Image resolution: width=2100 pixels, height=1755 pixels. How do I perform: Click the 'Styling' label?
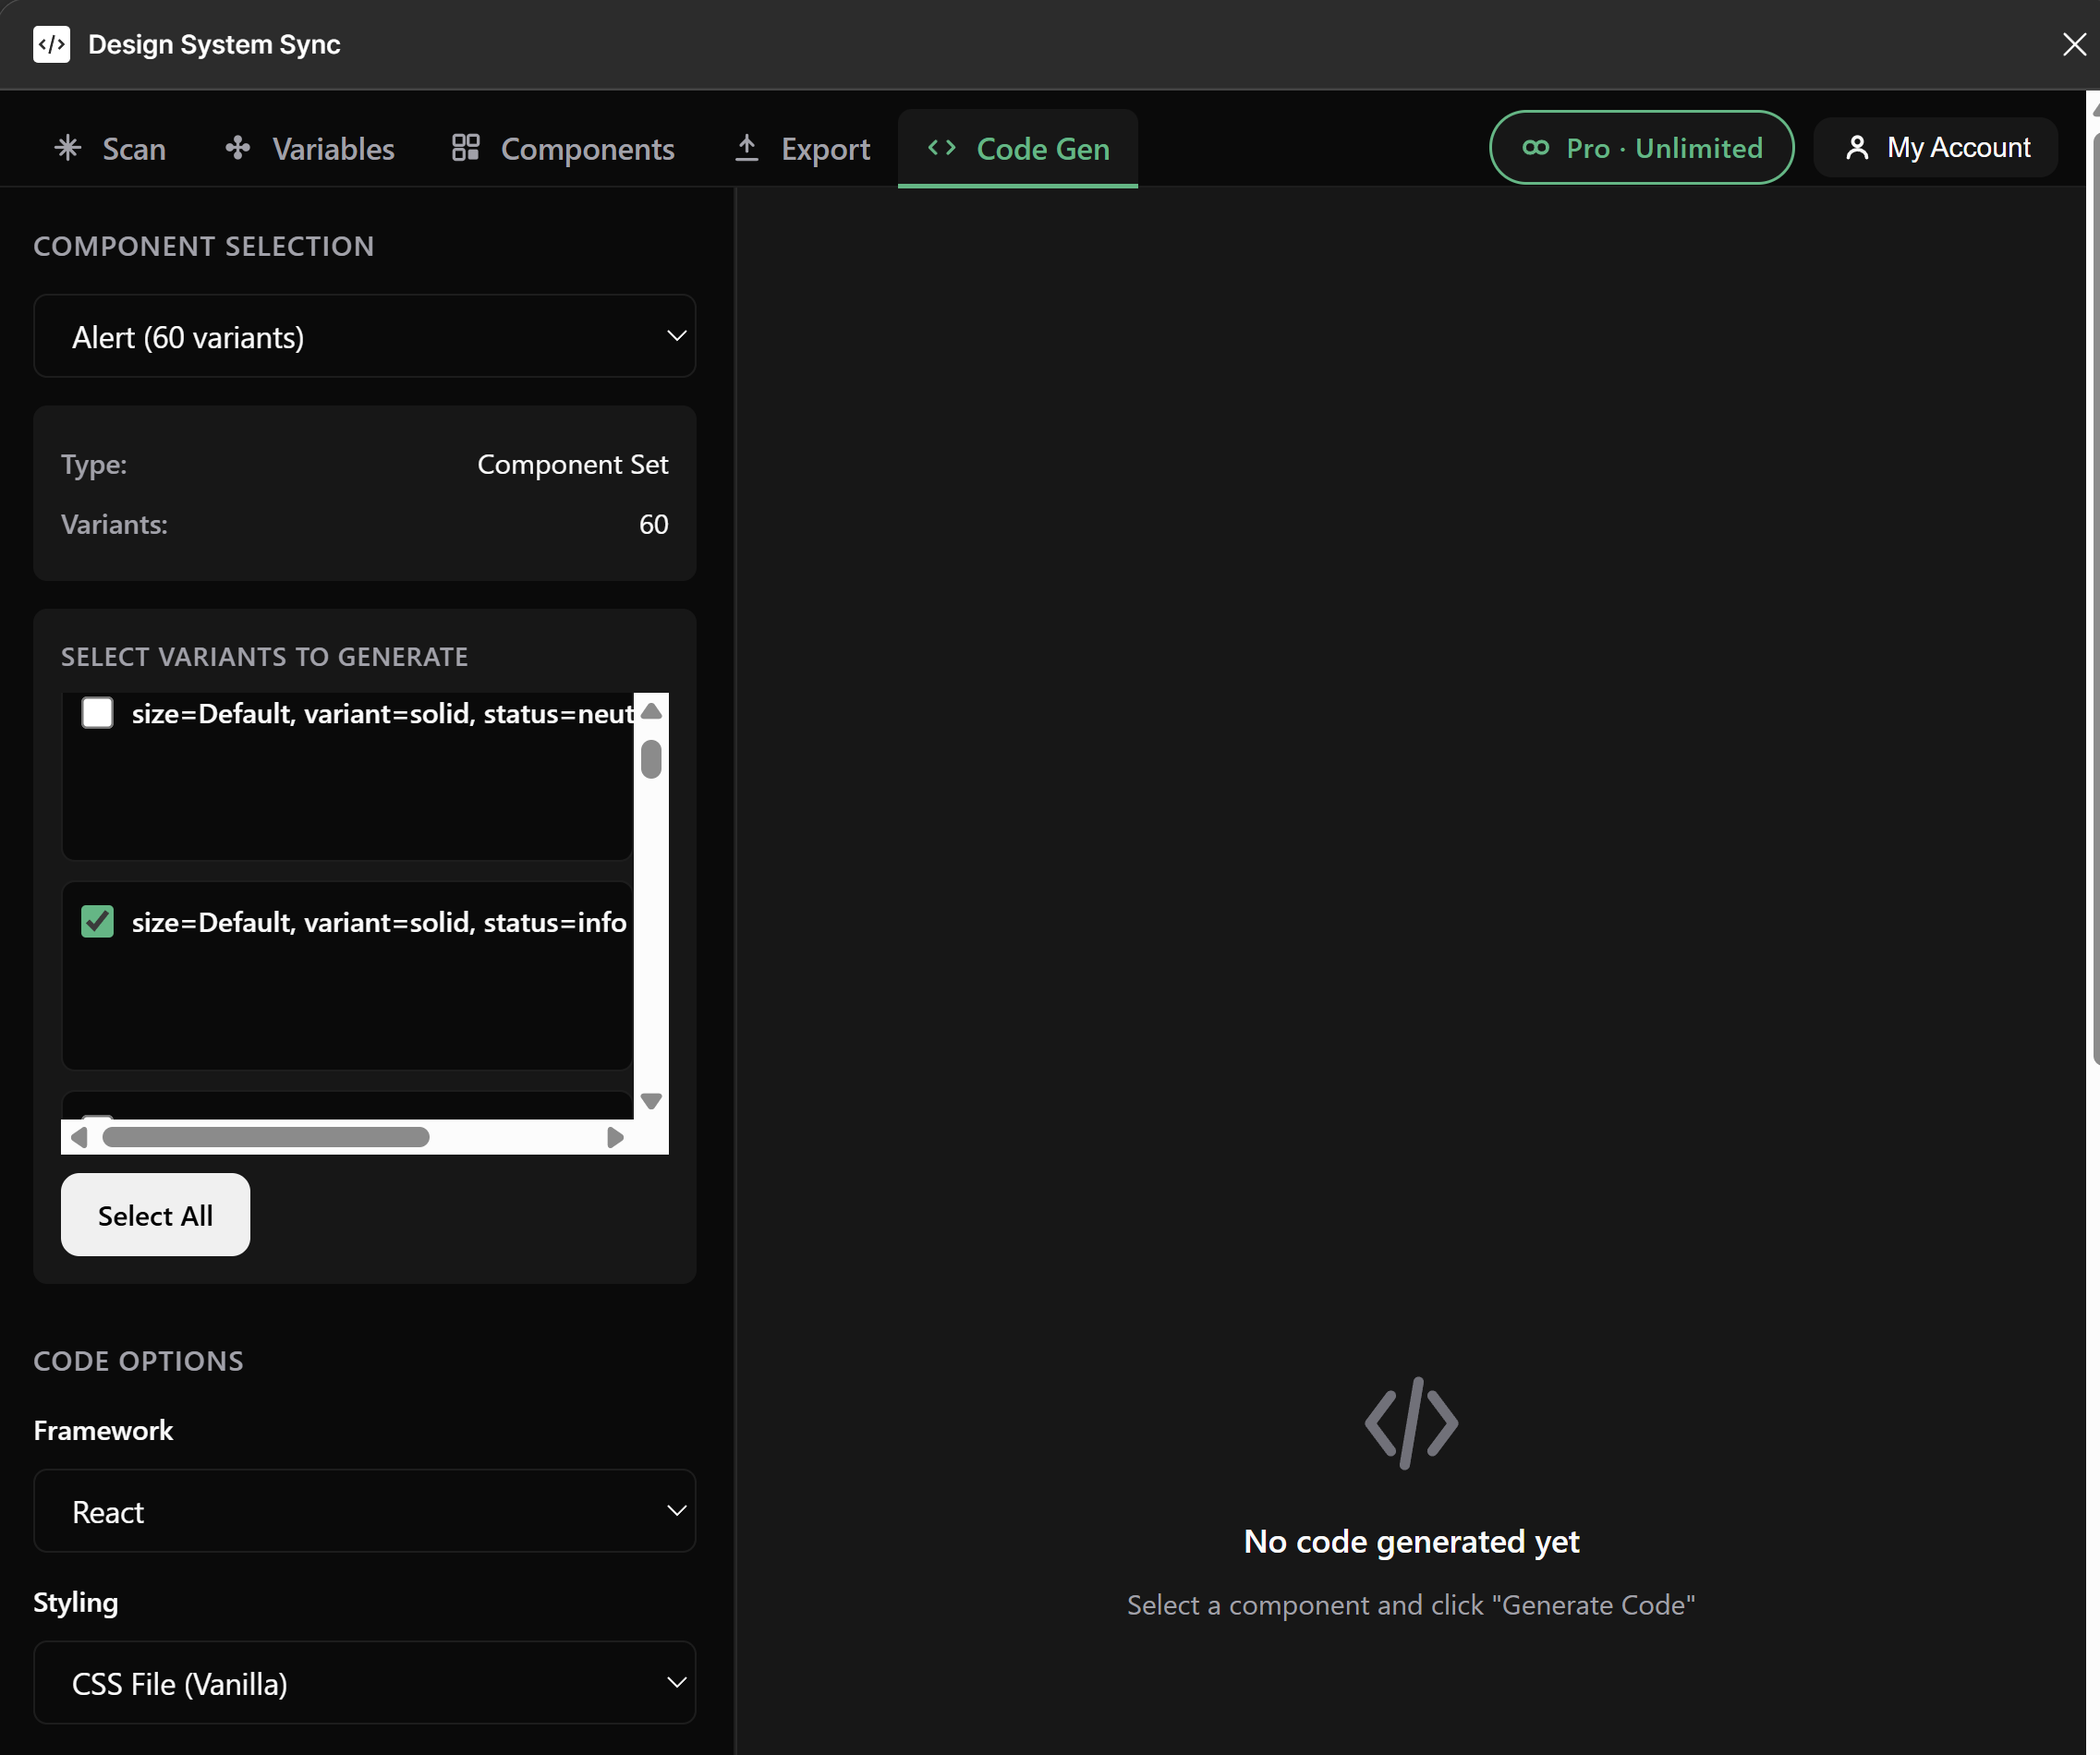pos(76,1603)
